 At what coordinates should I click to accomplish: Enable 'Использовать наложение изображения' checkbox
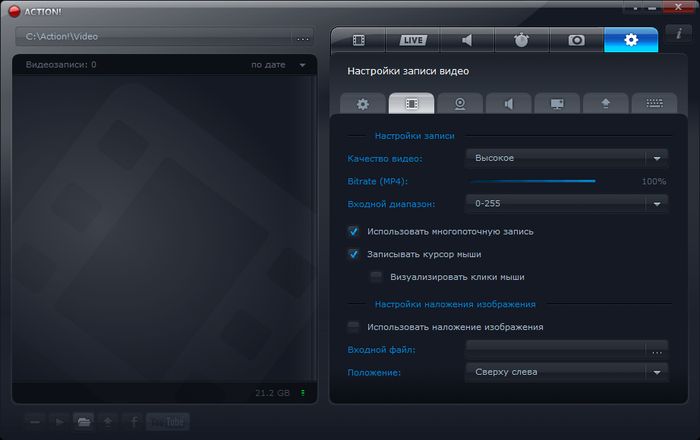point(353,327)
